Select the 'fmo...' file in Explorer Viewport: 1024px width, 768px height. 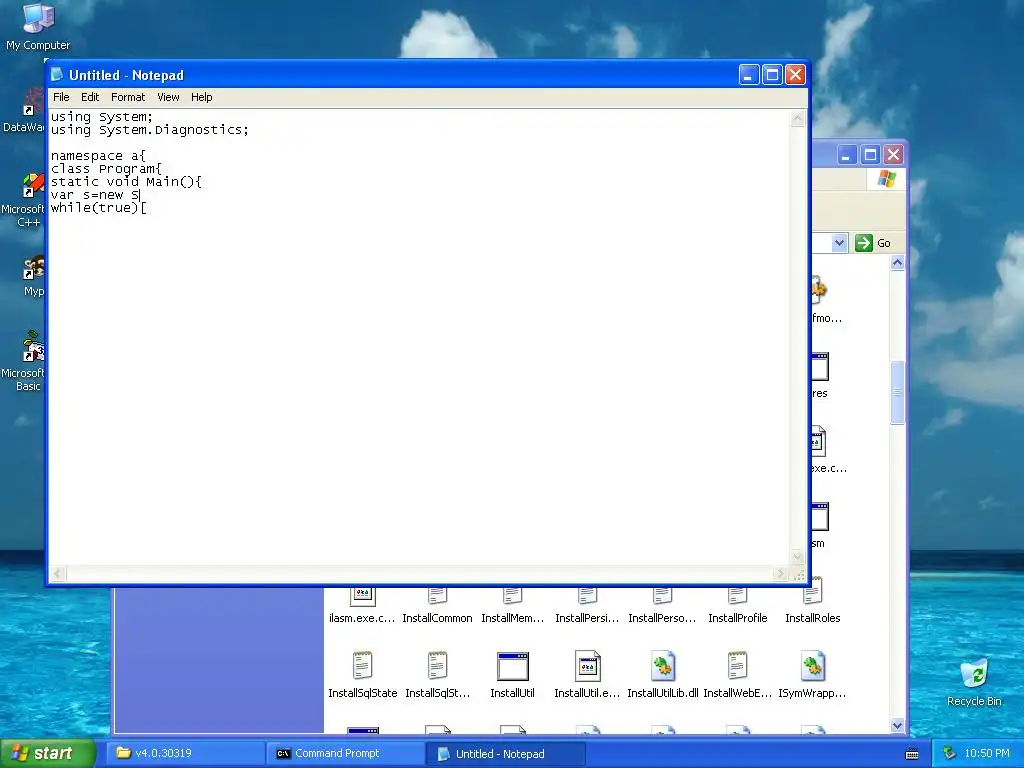[827, 300]
